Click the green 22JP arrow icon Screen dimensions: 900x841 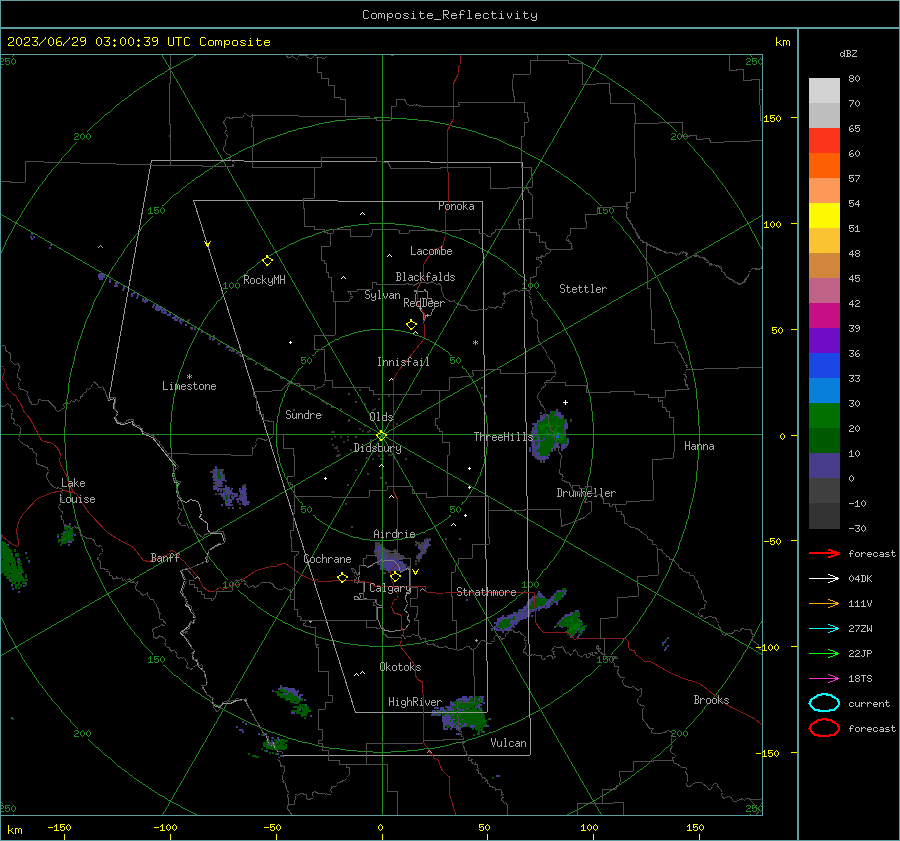click(x=824, y=653)
